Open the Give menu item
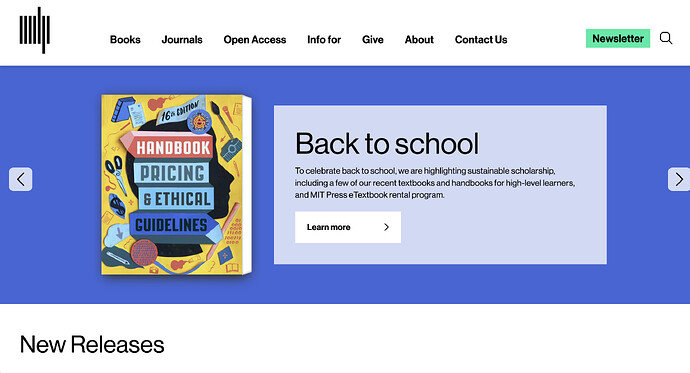Viewport: 690px width, 373px height. [x=373, y=40]
